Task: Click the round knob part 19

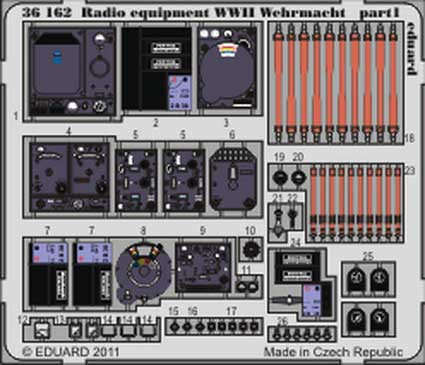Action: [280, 177]
